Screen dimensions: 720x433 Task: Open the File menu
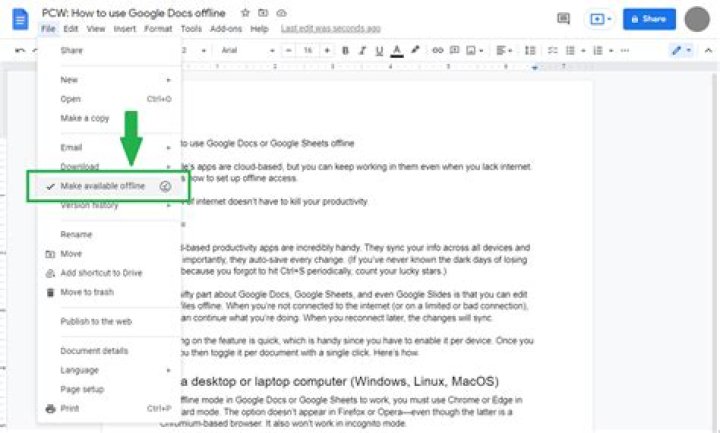pyautogui.click(x=48, y=28)
